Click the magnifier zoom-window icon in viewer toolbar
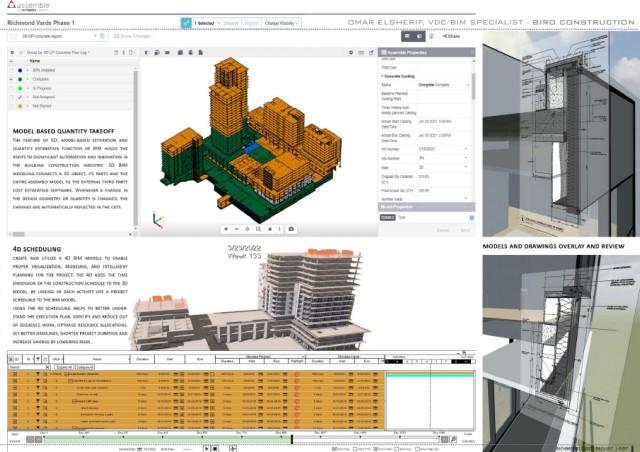This screenshot has width=640, height=452. (258, 229)
